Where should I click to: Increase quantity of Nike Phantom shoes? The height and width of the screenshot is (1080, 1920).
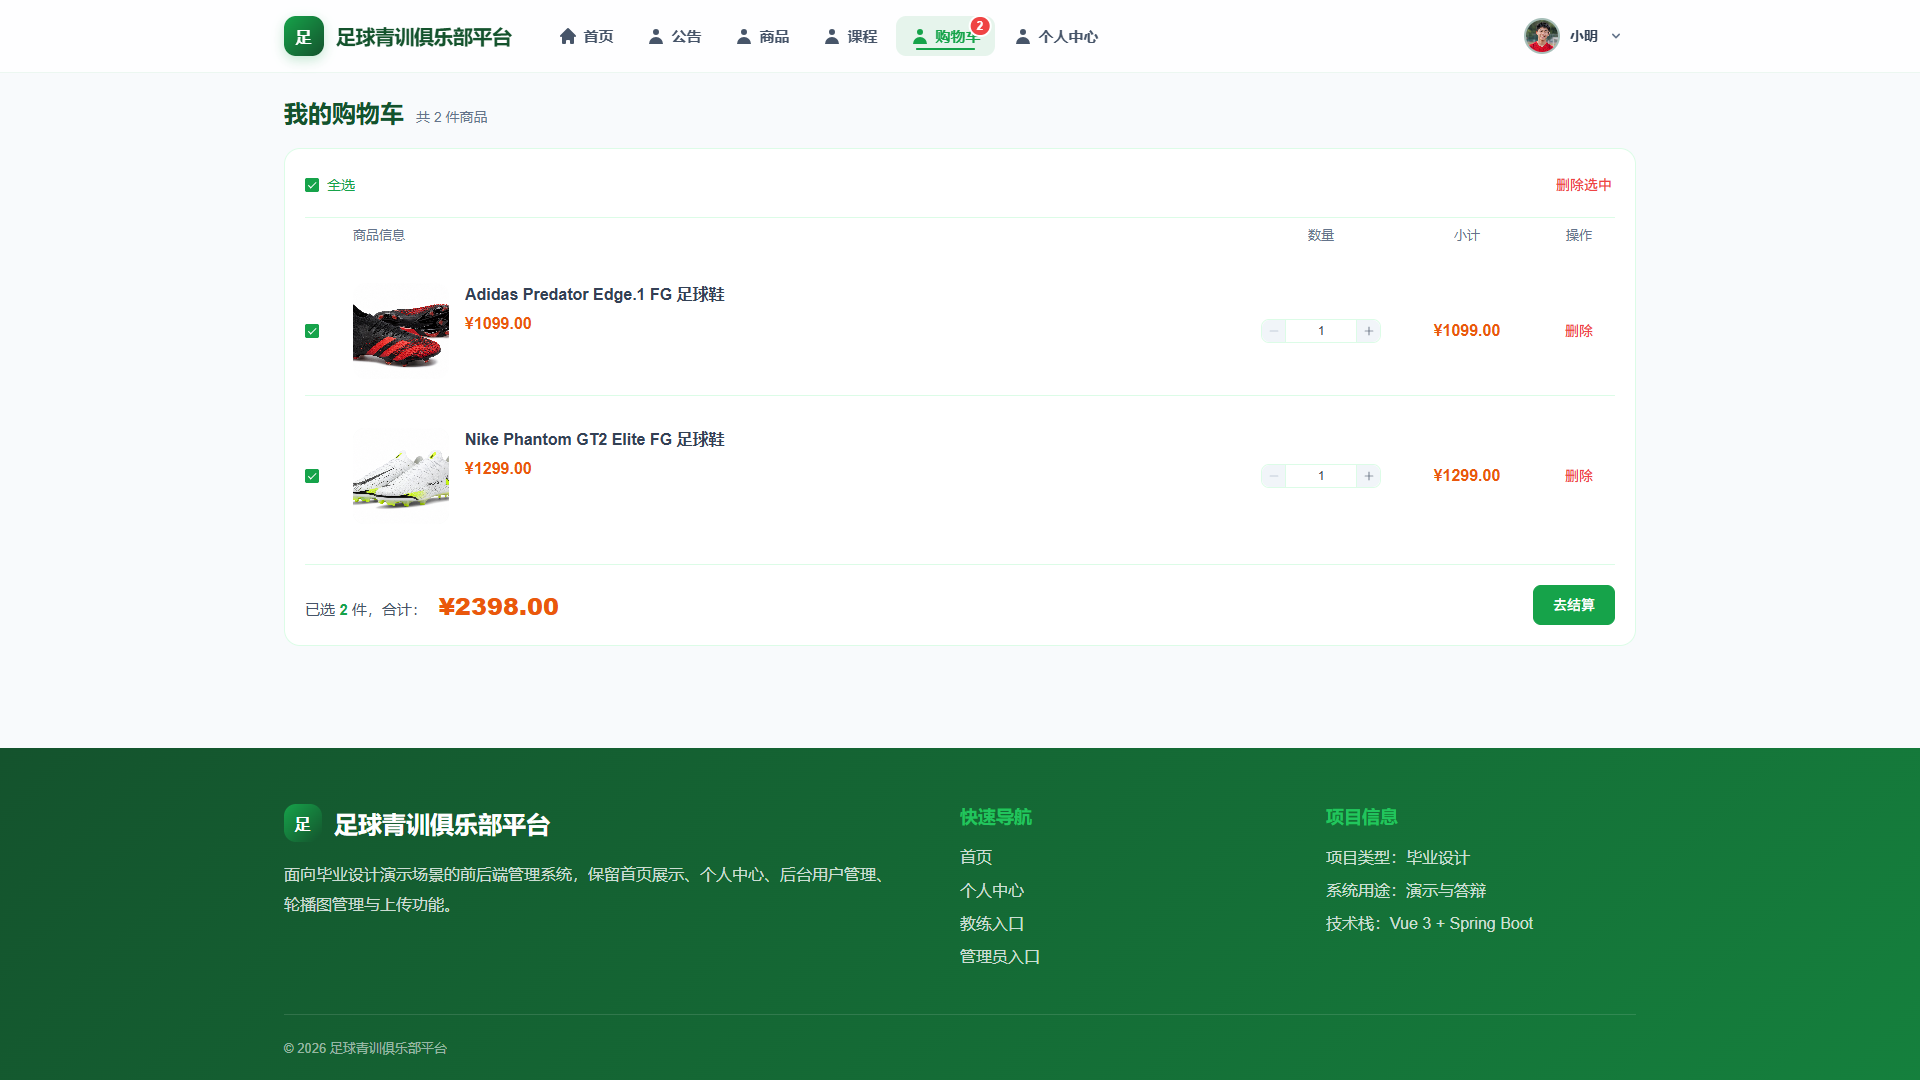(1369, 476)
